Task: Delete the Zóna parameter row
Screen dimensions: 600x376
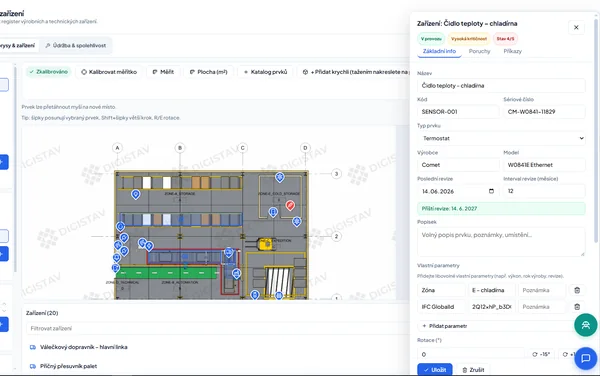Action: pos(577,290)
